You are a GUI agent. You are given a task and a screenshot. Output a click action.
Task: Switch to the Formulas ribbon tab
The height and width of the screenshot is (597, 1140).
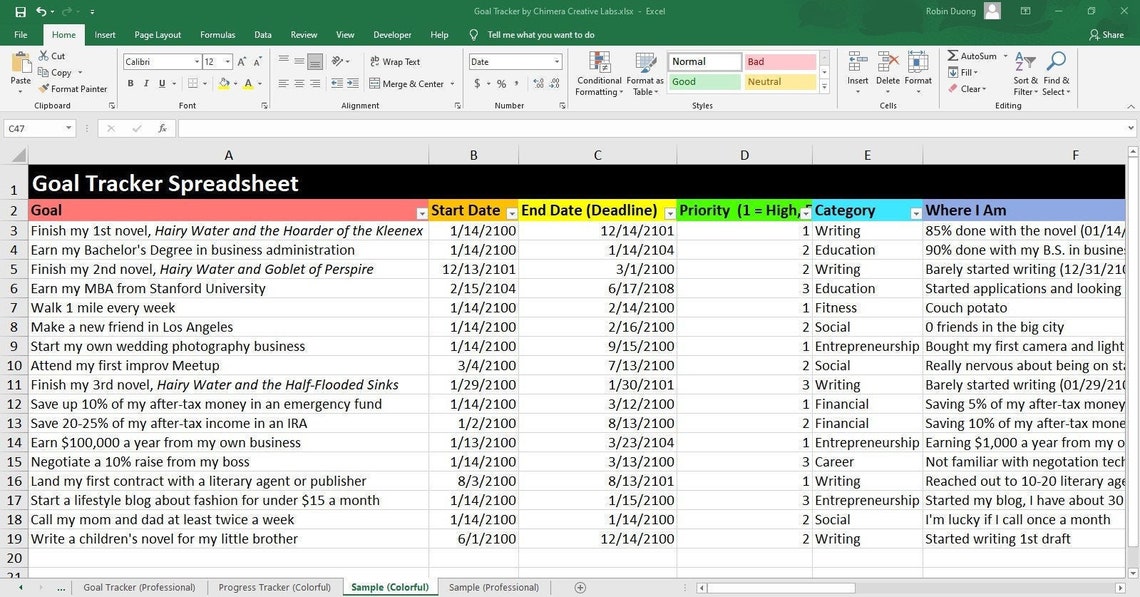tap(217, 34)
